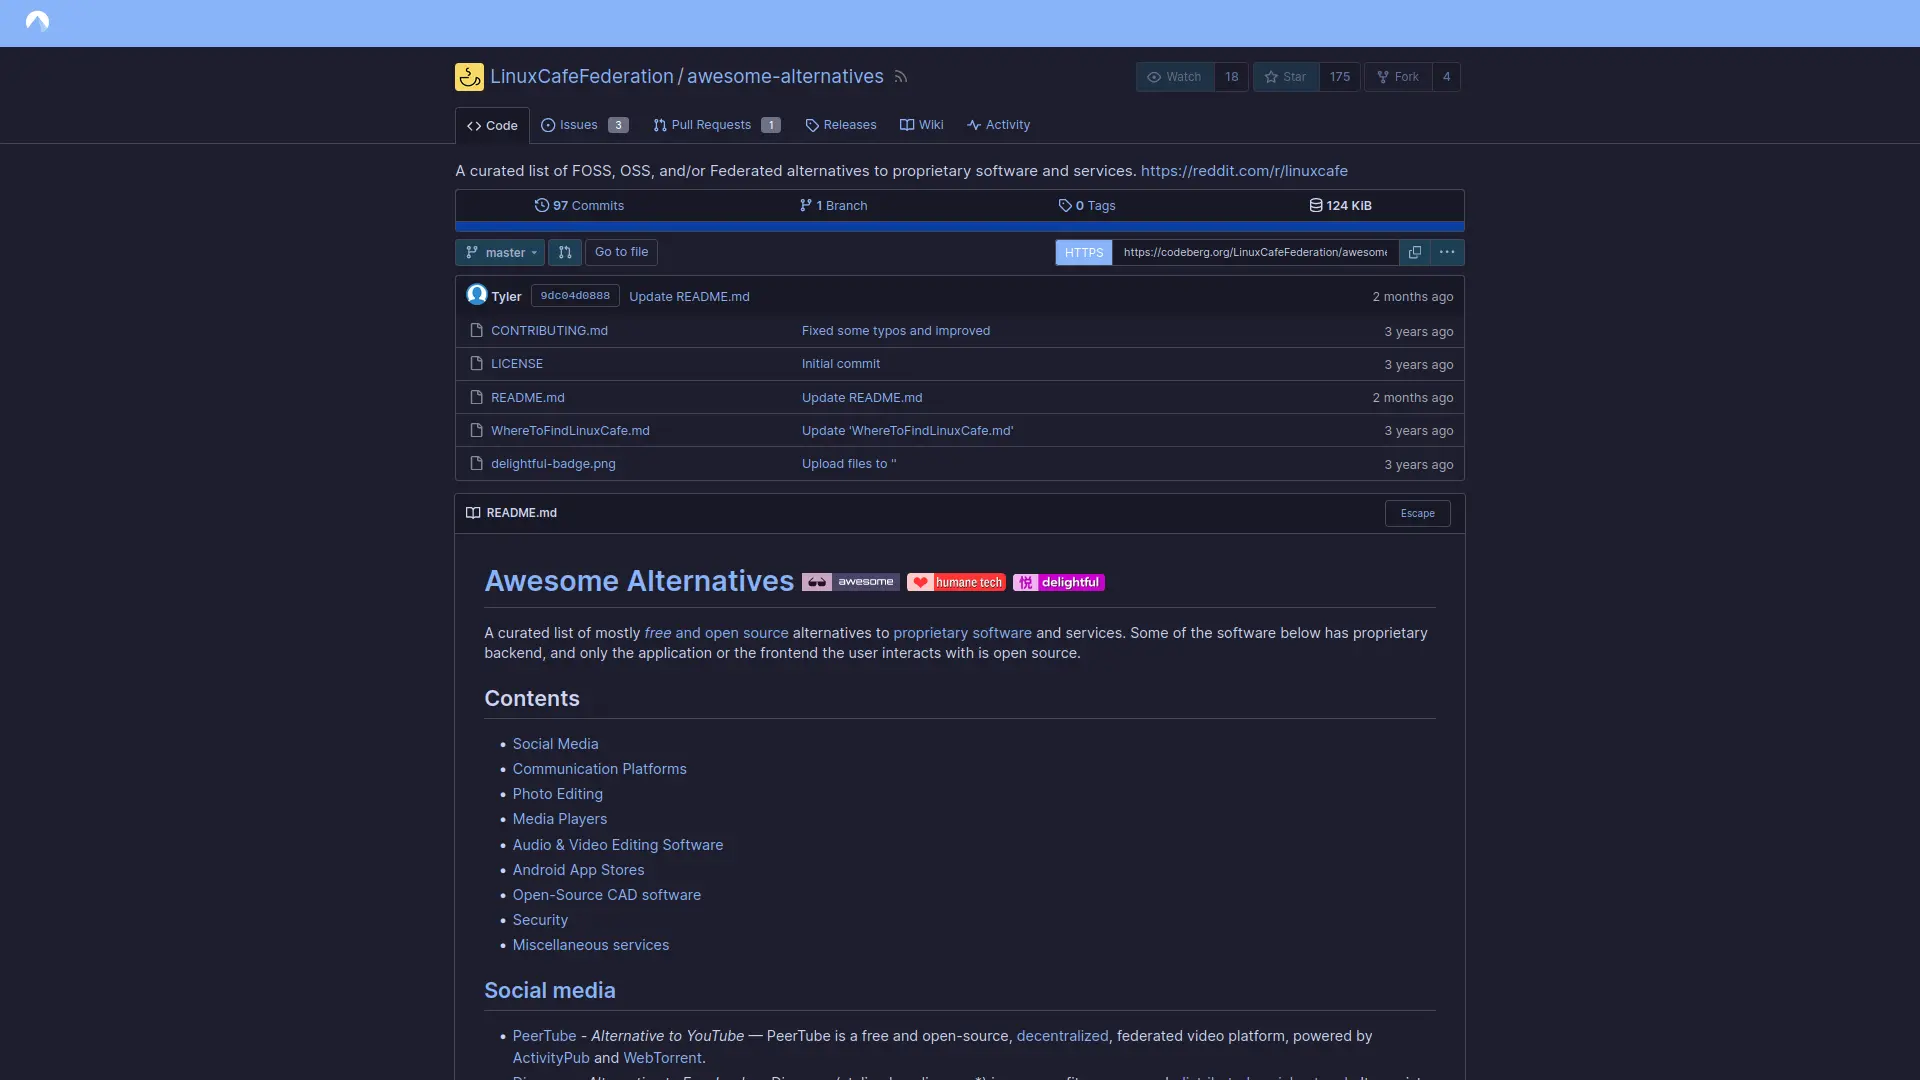Jump to Open-Source CAD software section
The height and width of the screenshot is (1080, 1920).
point(607,895)
